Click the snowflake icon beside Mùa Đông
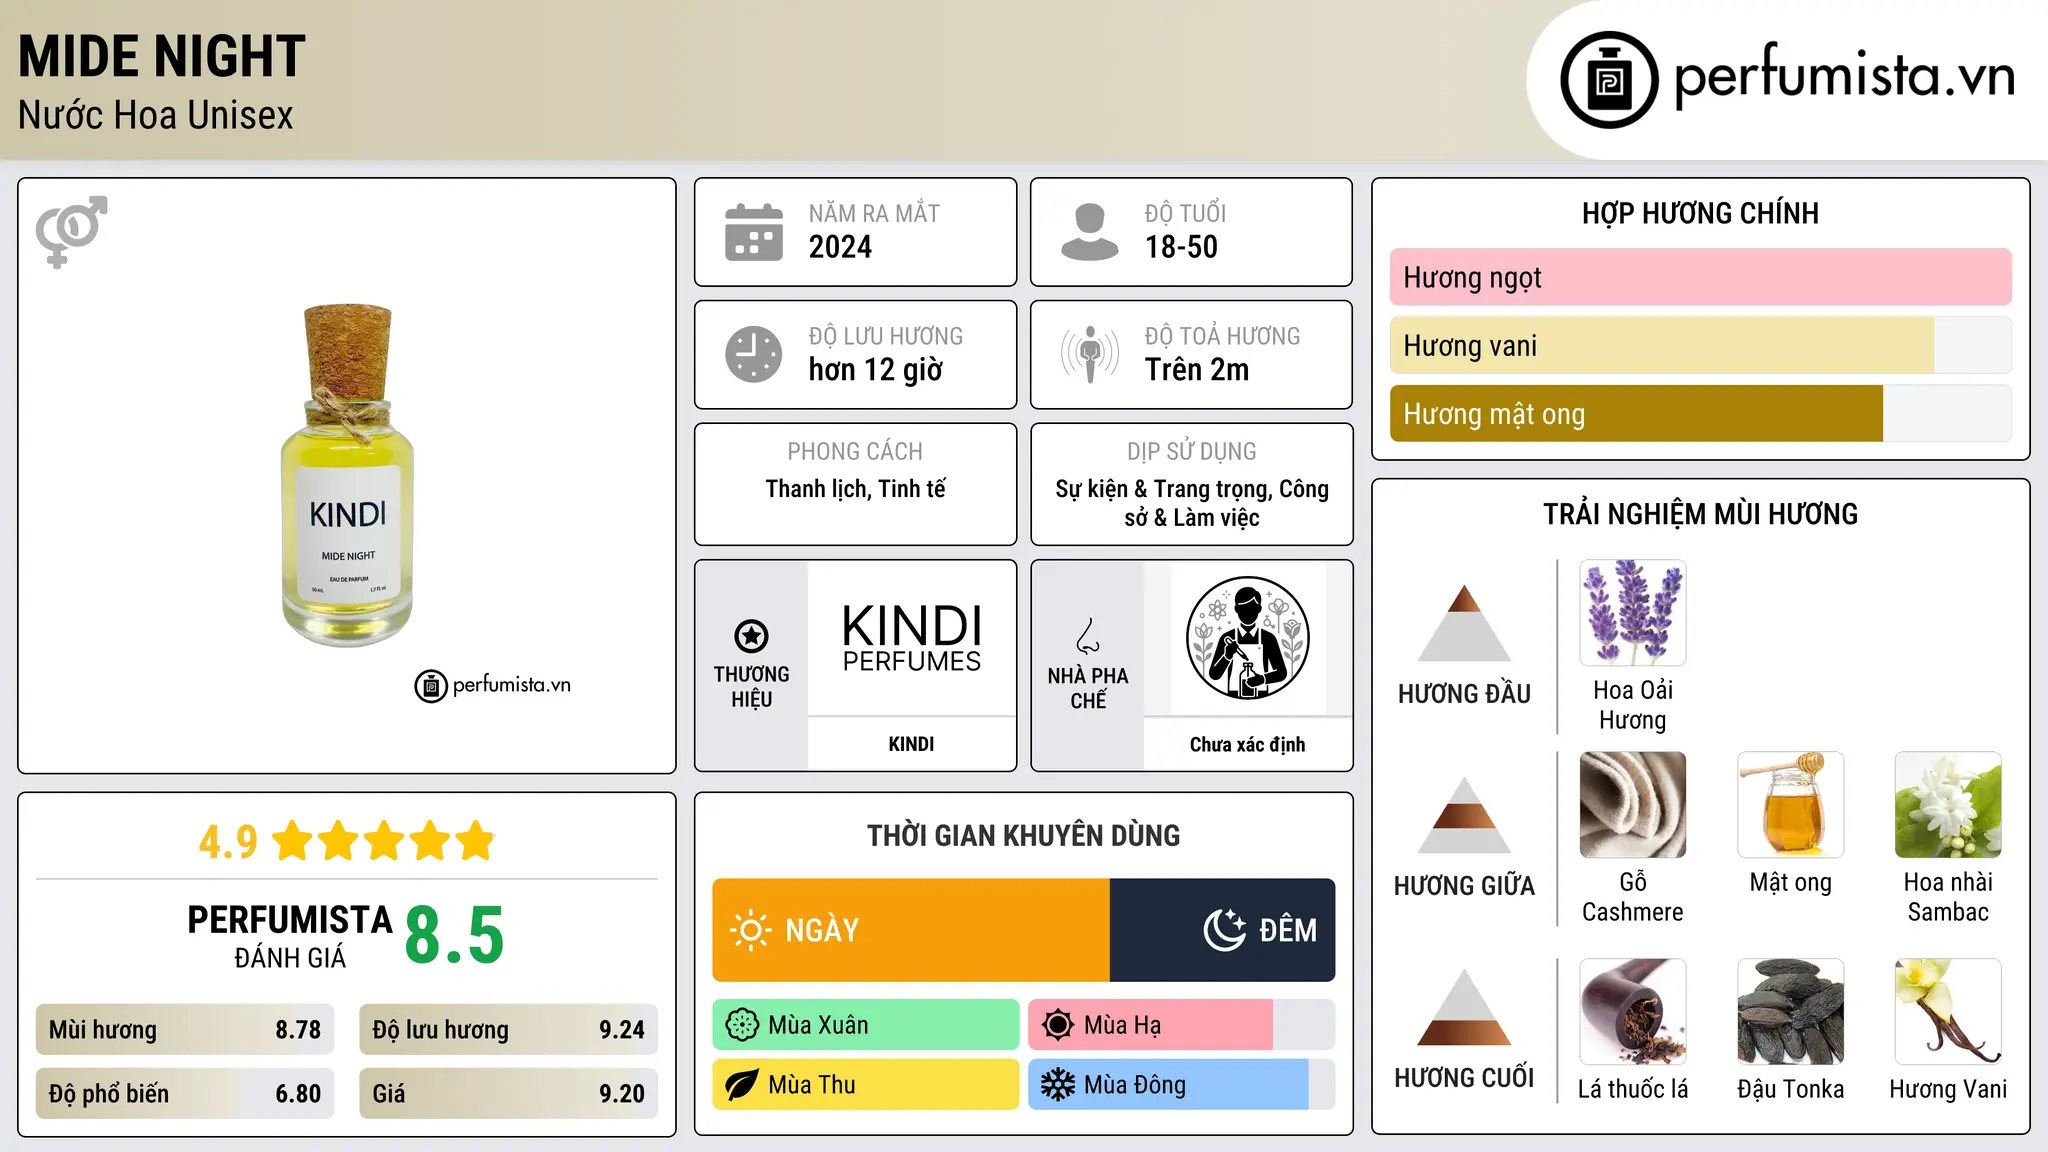The image size is (2048, 1152). coord(1058,1085)
